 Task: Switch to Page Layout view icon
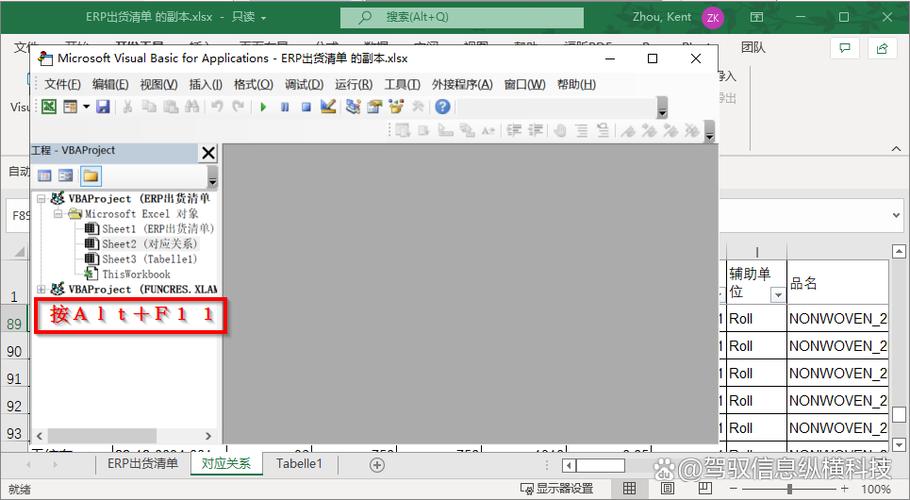pos(667,488)
